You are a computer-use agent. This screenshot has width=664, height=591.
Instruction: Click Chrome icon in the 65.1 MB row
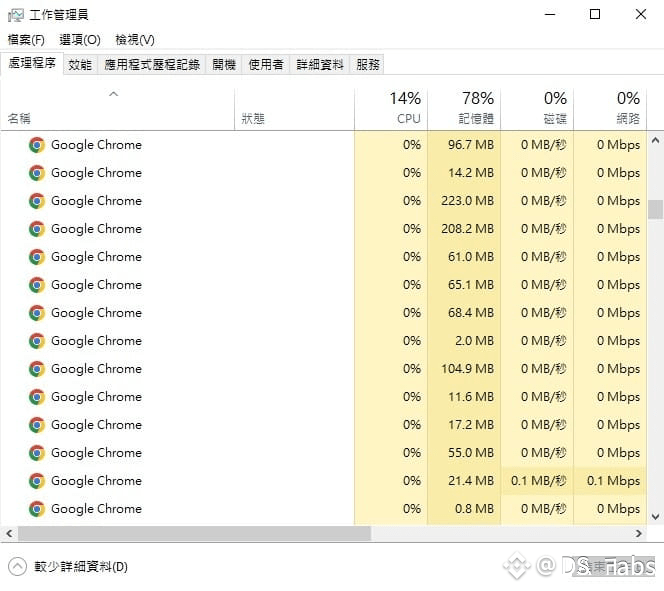point(37,284)
